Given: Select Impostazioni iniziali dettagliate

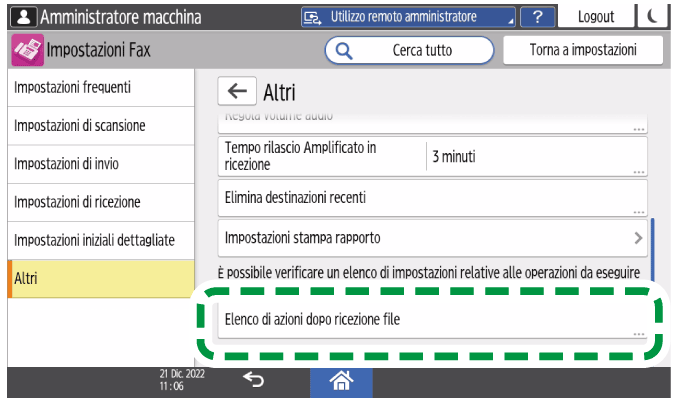Looking at the screenshot, I should coord(96,240).
